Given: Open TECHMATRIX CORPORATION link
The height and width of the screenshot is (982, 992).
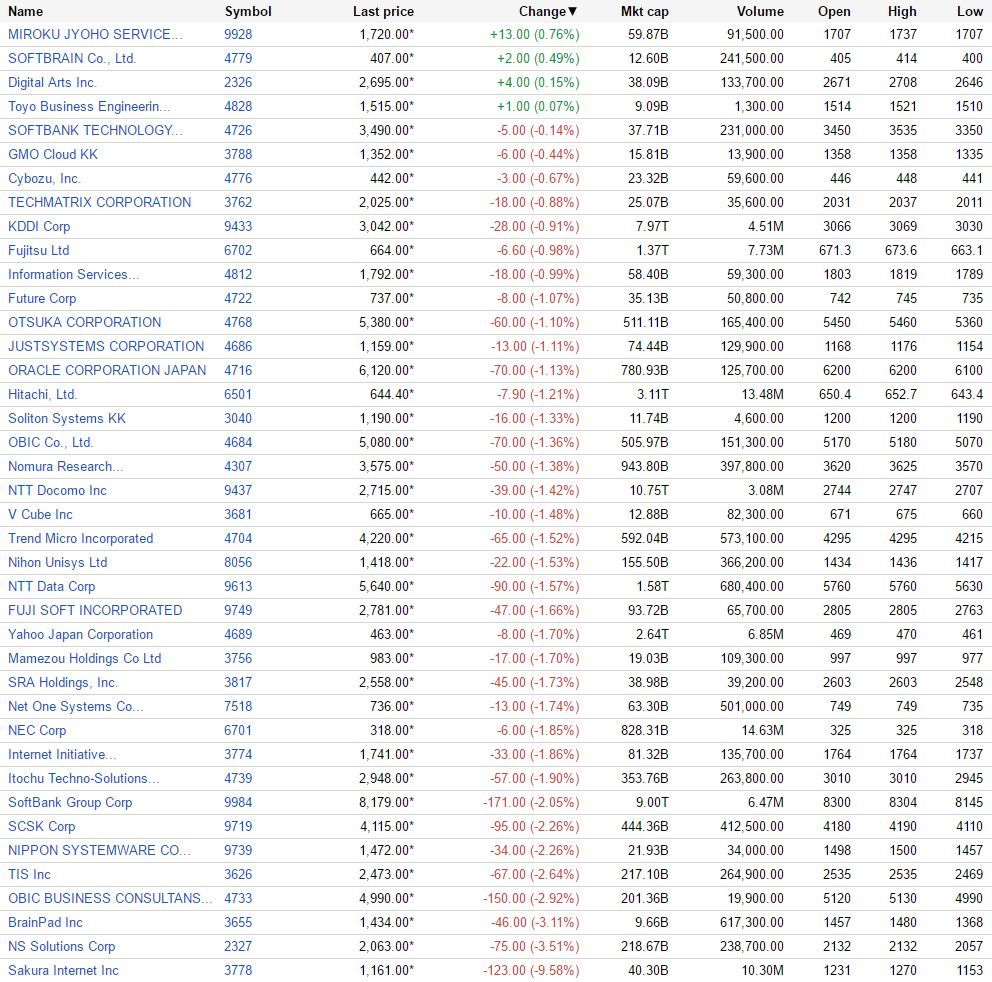Looking at the screenshot, I should coord(99,202).
